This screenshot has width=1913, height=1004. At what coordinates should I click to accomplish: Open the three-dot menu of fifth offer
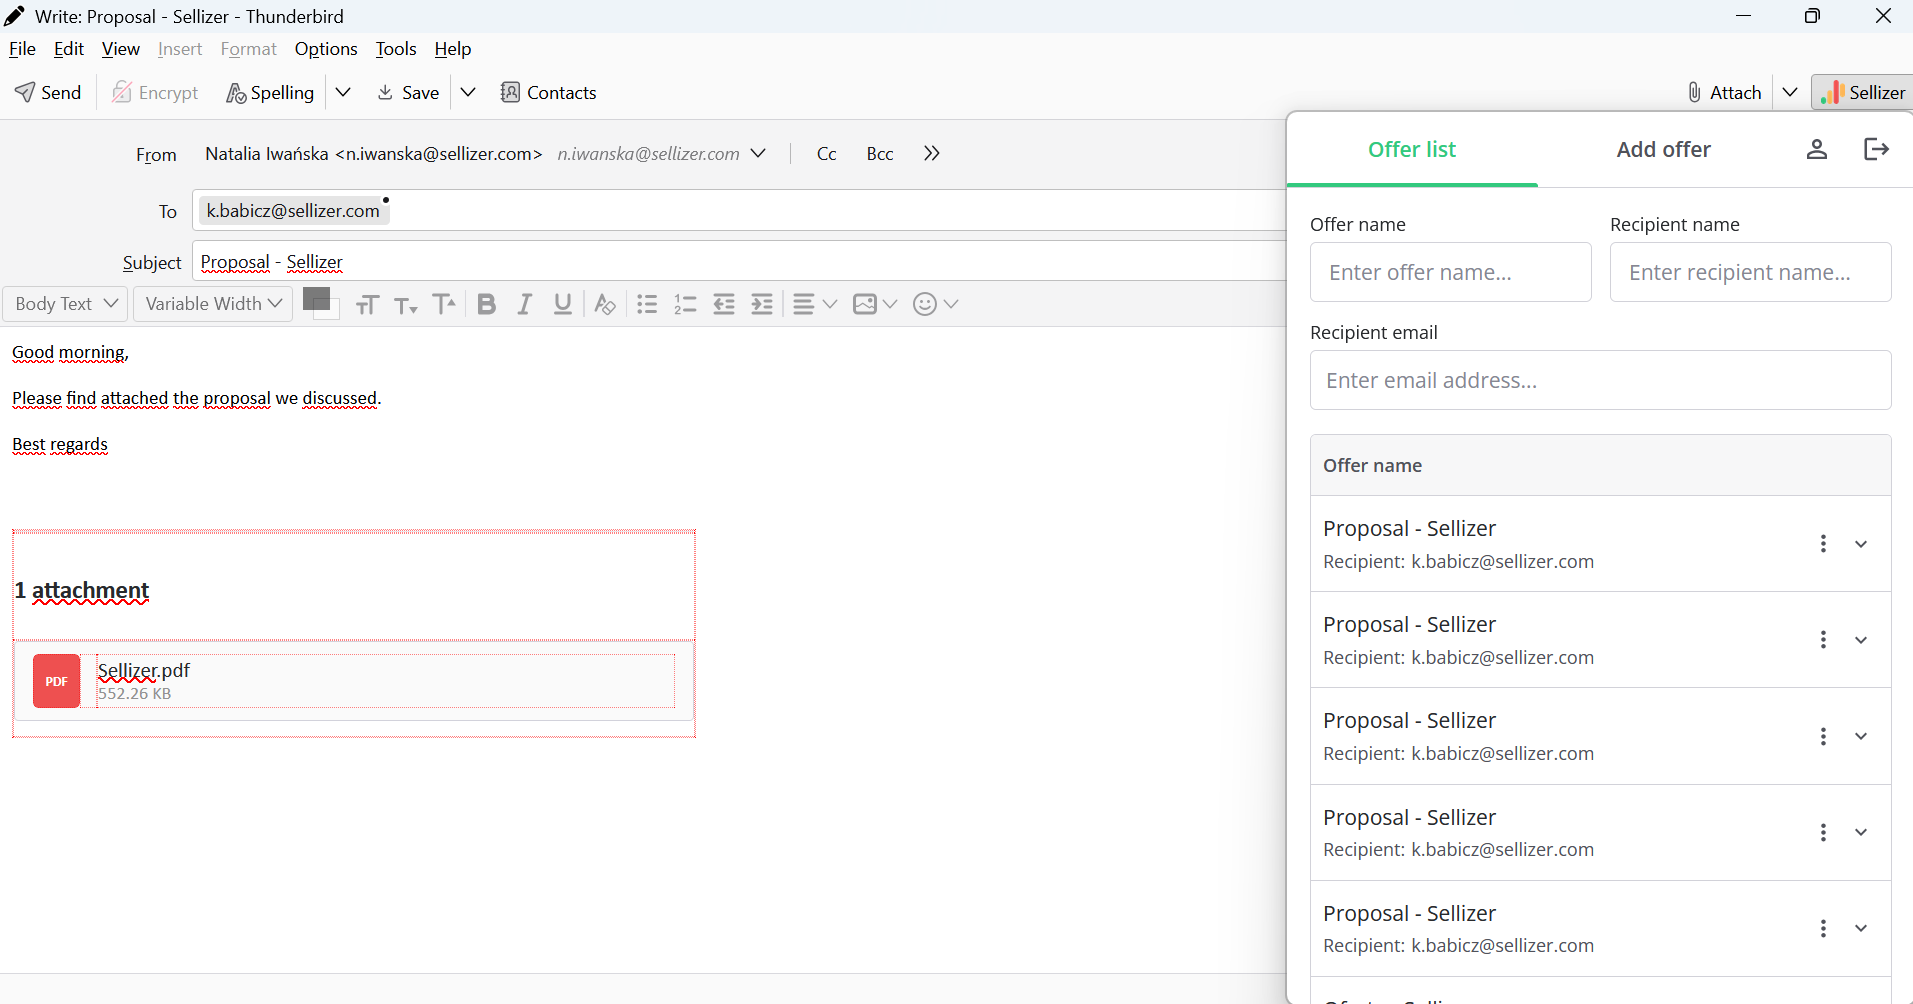coord(1823,928)
